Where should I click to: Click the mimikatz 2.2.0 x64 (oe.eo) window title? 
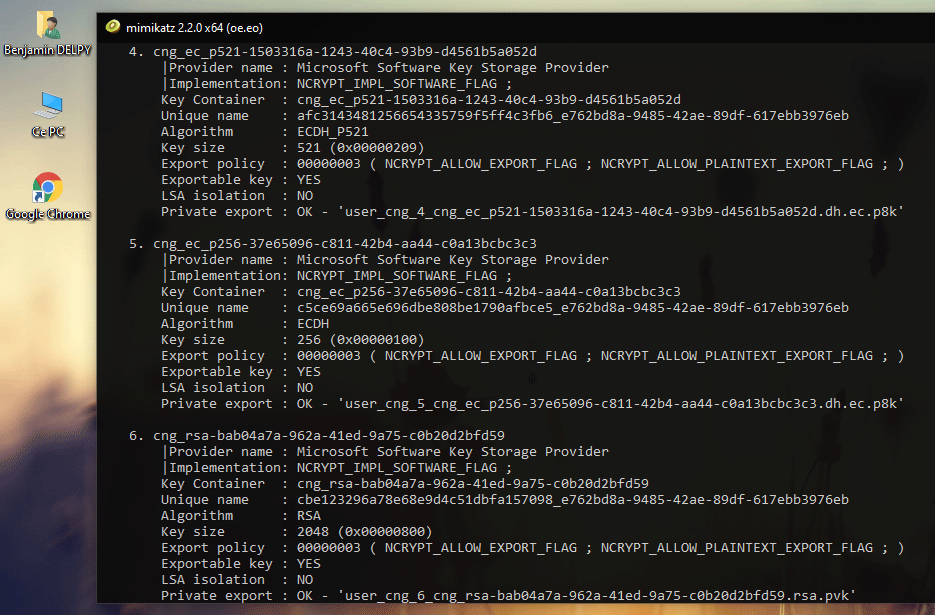click(194, 27)
